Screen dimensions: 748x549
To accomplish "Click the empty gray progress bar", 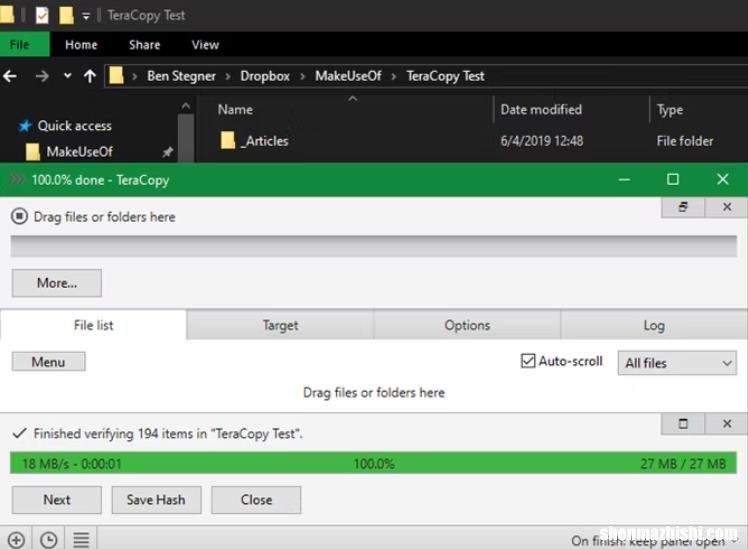I will (374, 246).
